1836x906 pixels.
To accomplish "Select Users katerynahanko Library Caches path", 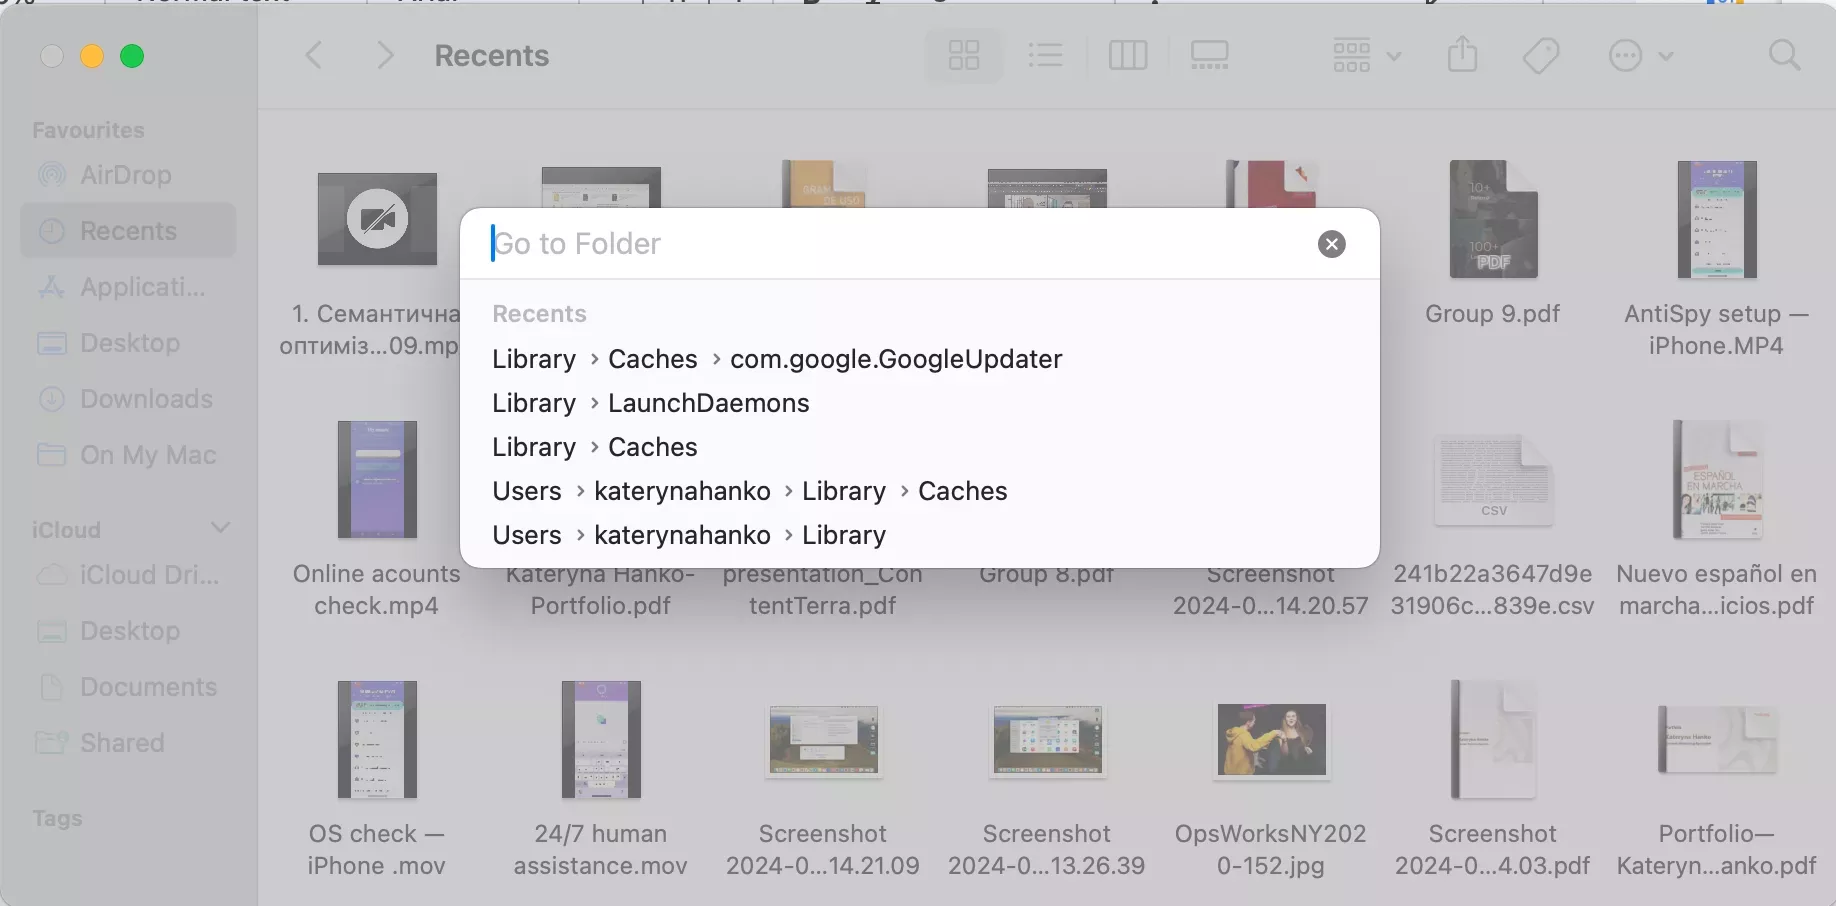I will (x=749, y=491).
